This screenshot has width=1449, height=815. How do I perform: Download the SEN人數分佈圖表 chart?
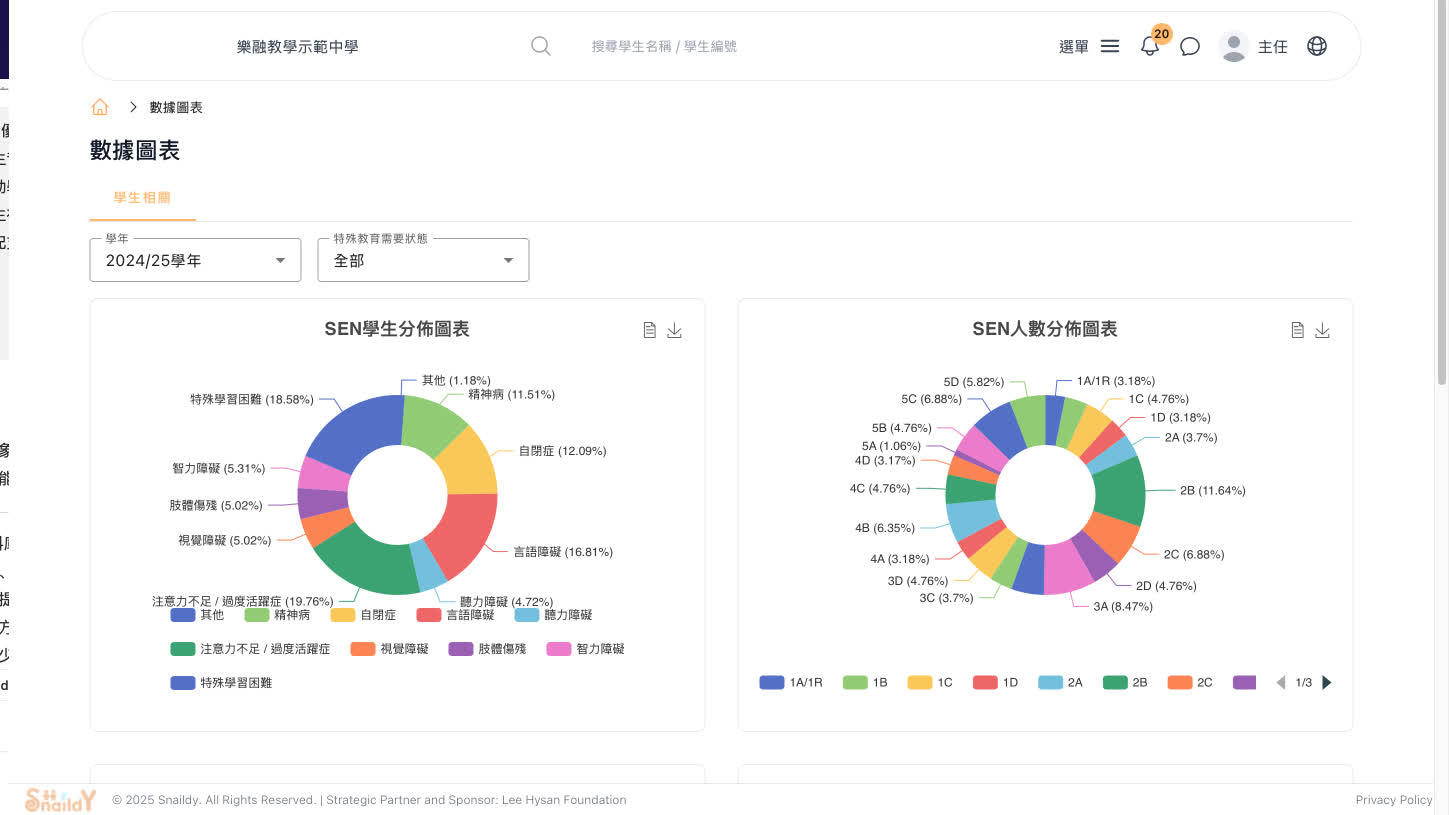(x=1323, y=330)
